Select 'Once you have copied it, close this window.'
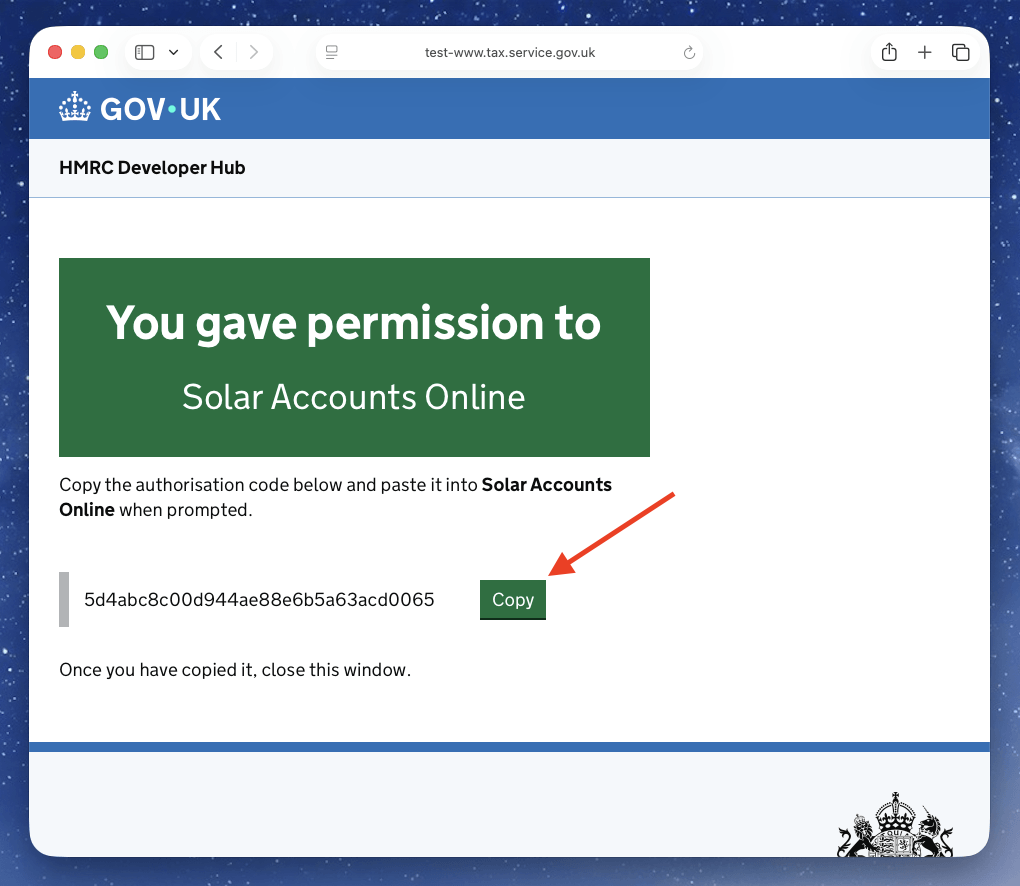The image size is (1020, 886). pyautogui.click(x=235, y=670)
